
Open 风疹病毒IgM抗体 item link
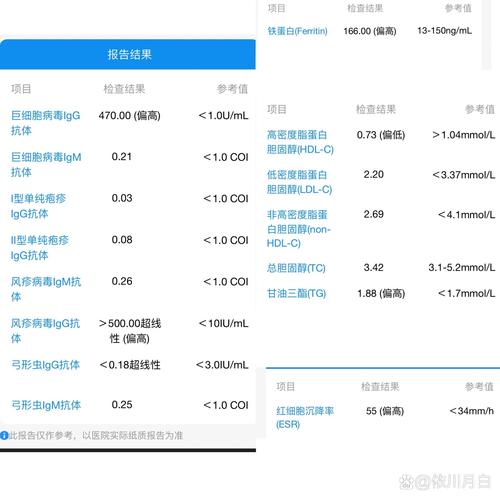point(46,289)
